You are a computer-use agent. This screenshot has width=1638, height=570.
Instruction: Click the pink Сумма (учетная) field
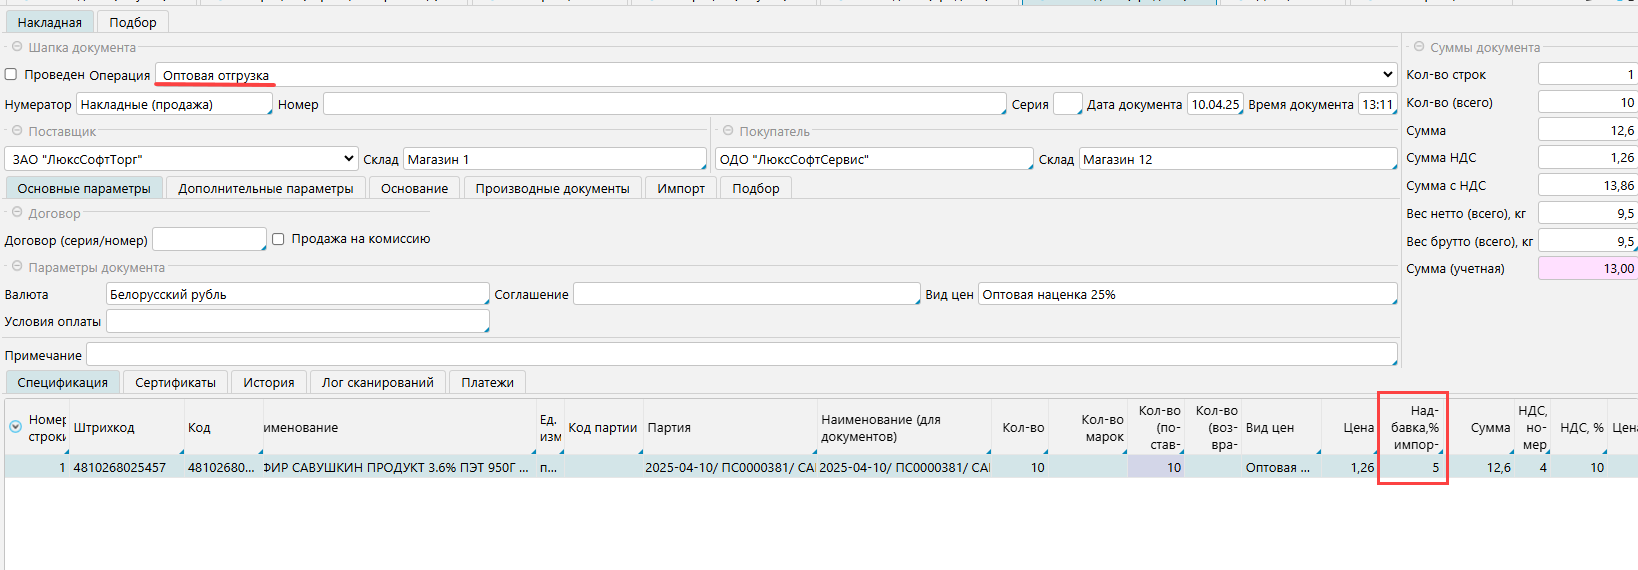click(x=1586, y=269)
